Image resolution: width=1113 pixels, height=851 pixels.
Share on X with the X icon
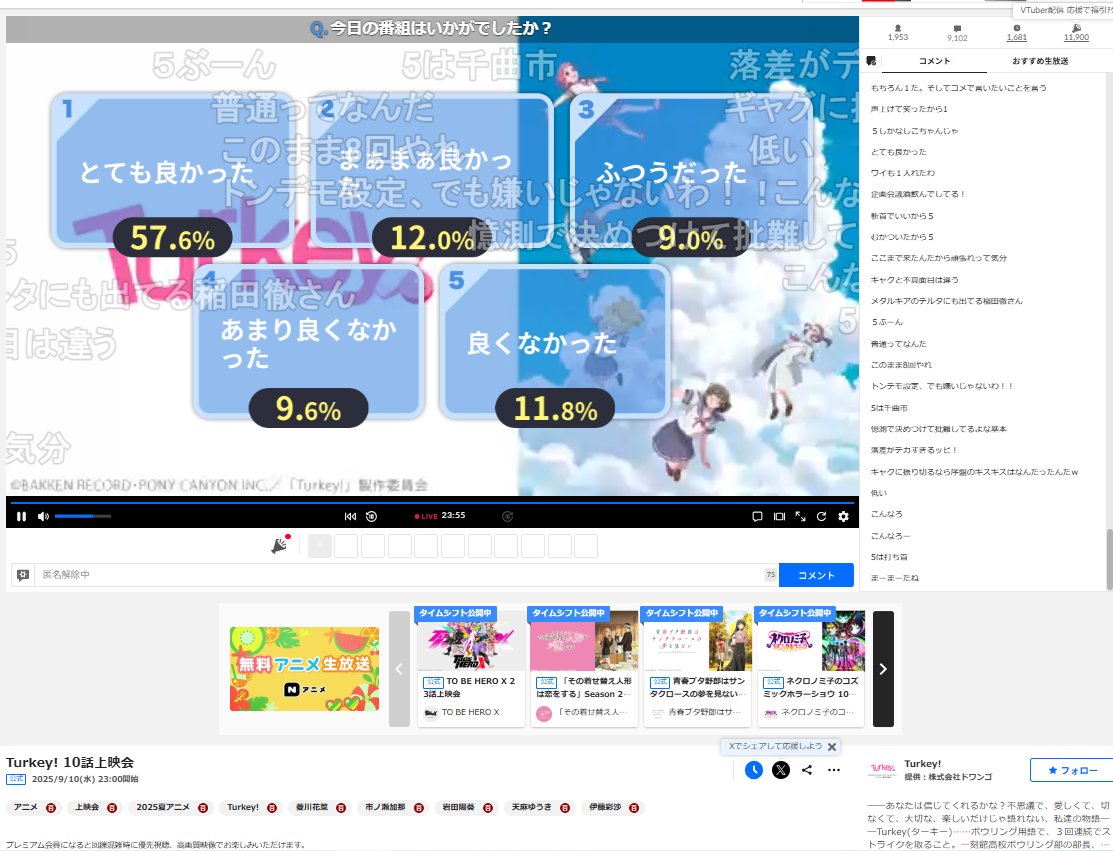781,770
